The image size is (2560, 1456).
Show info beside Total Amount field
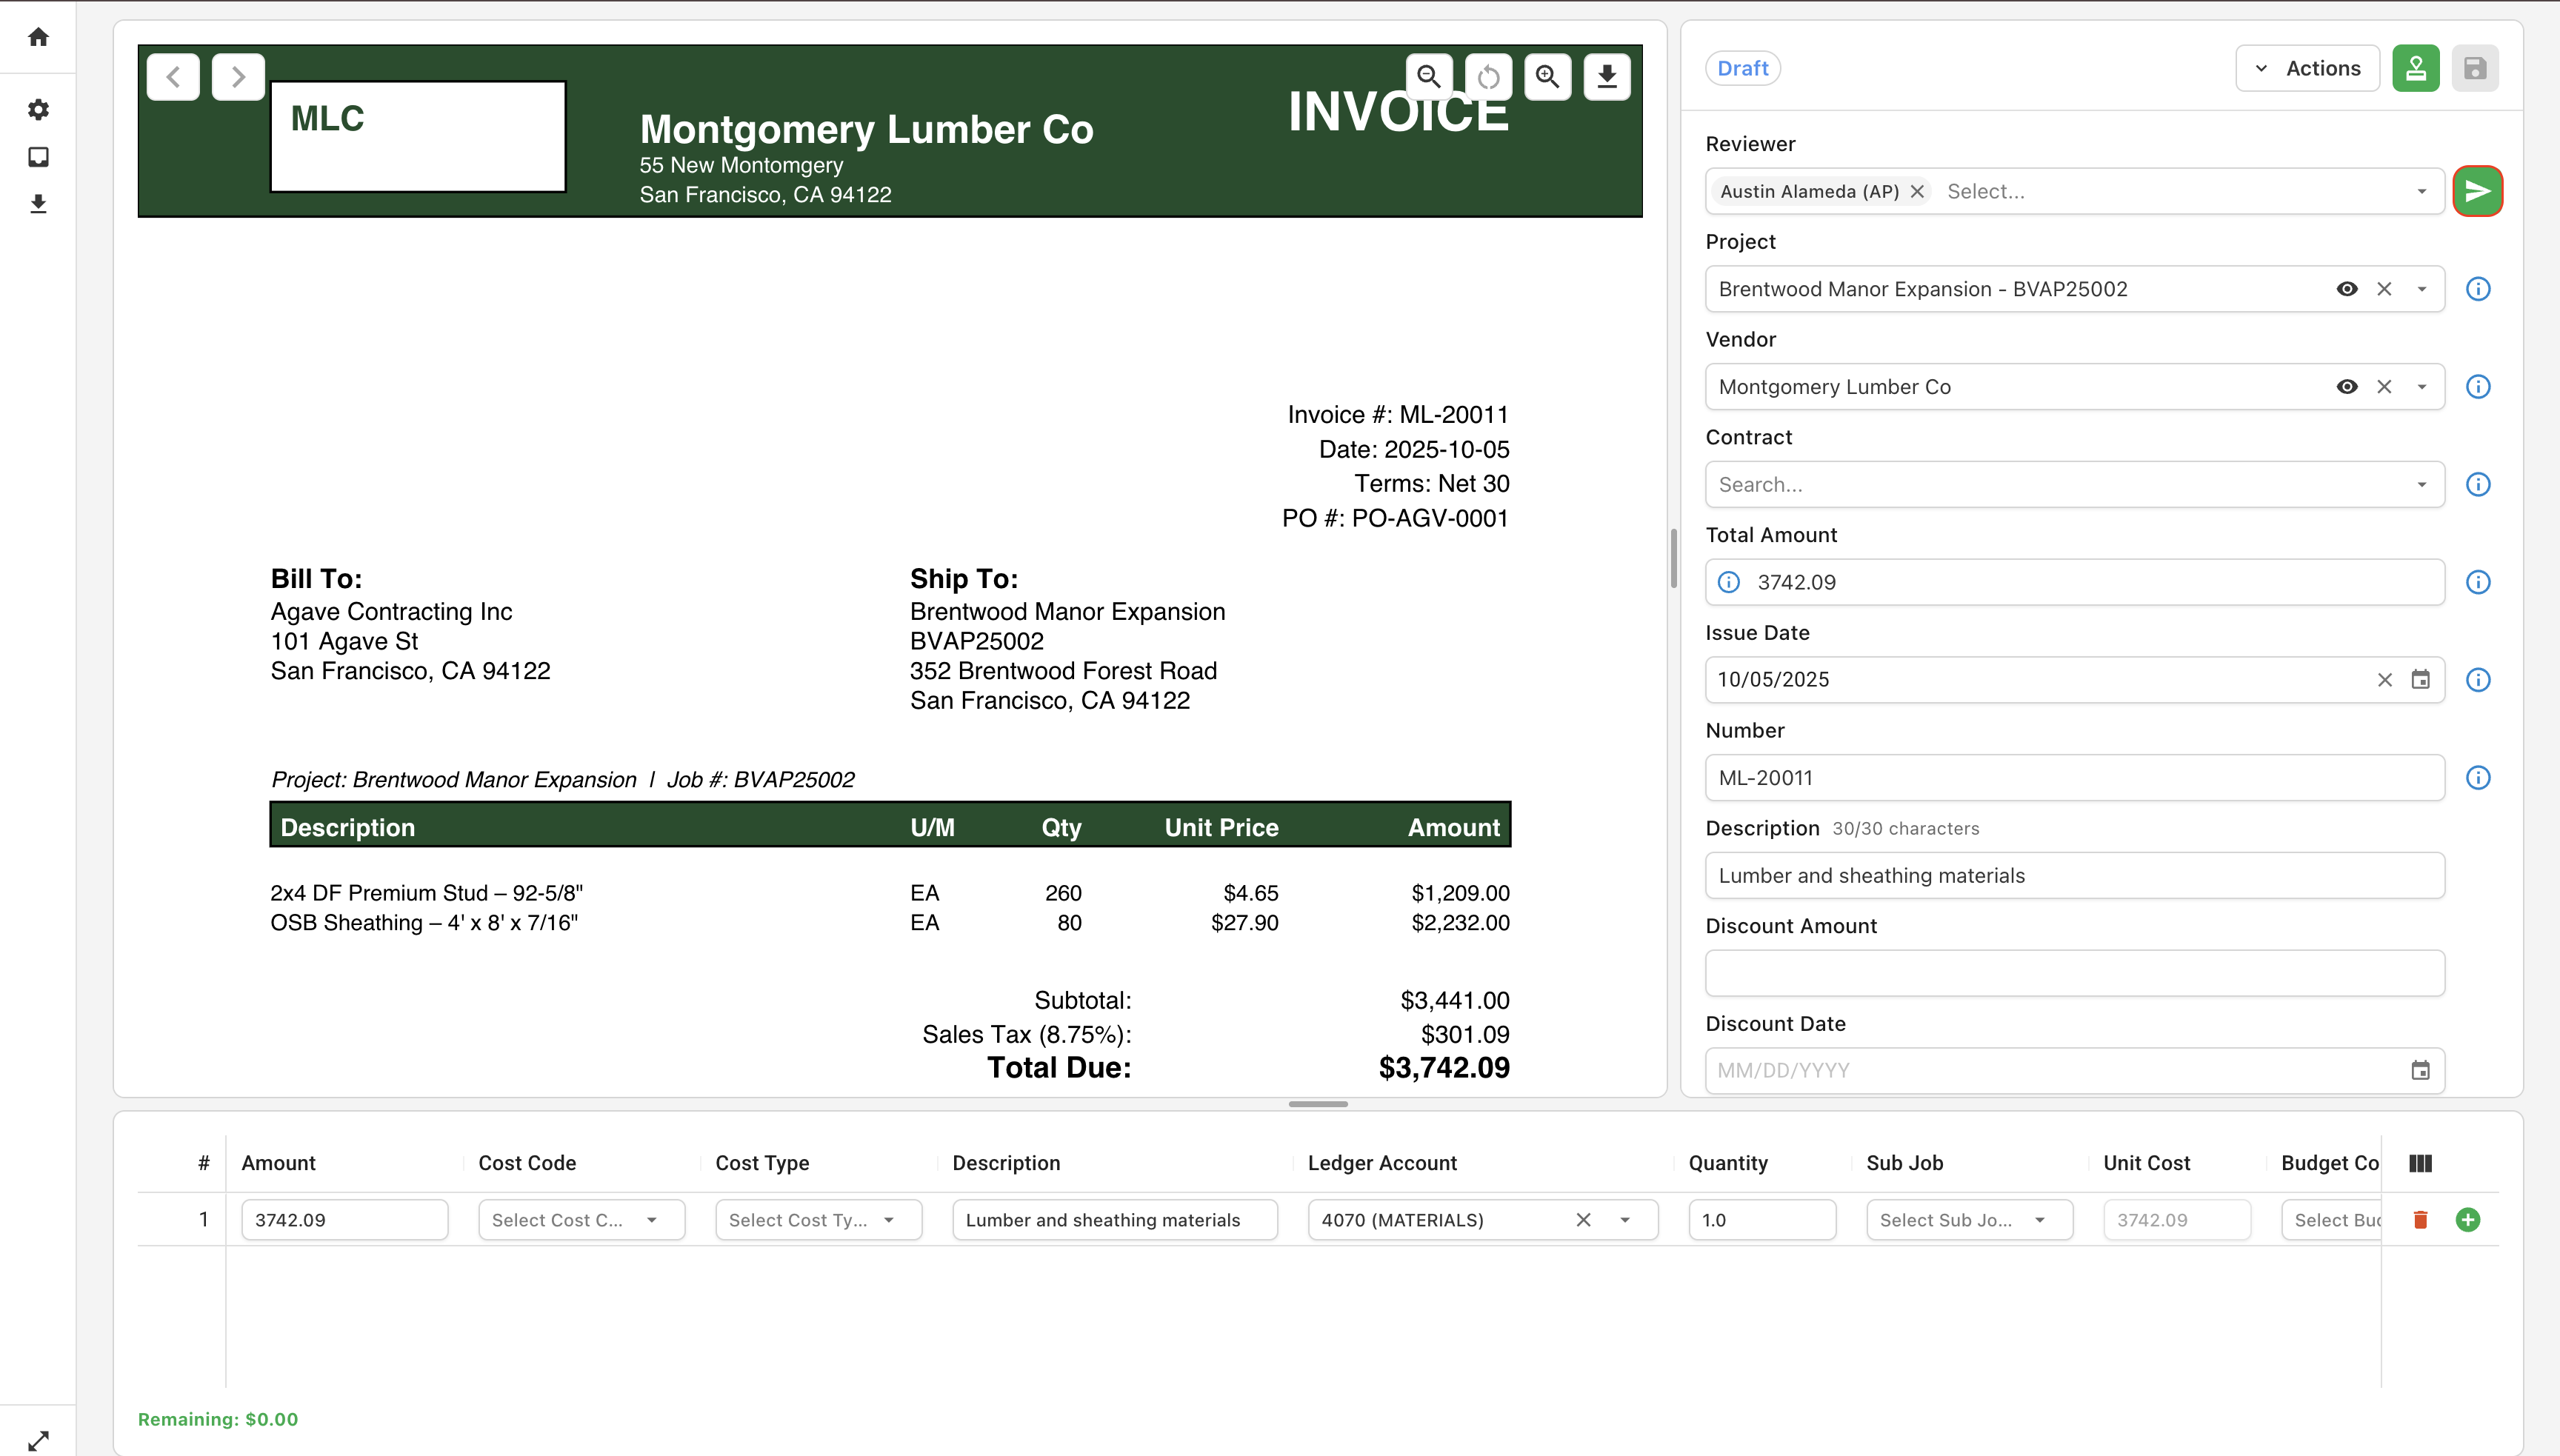[2478, 582]
